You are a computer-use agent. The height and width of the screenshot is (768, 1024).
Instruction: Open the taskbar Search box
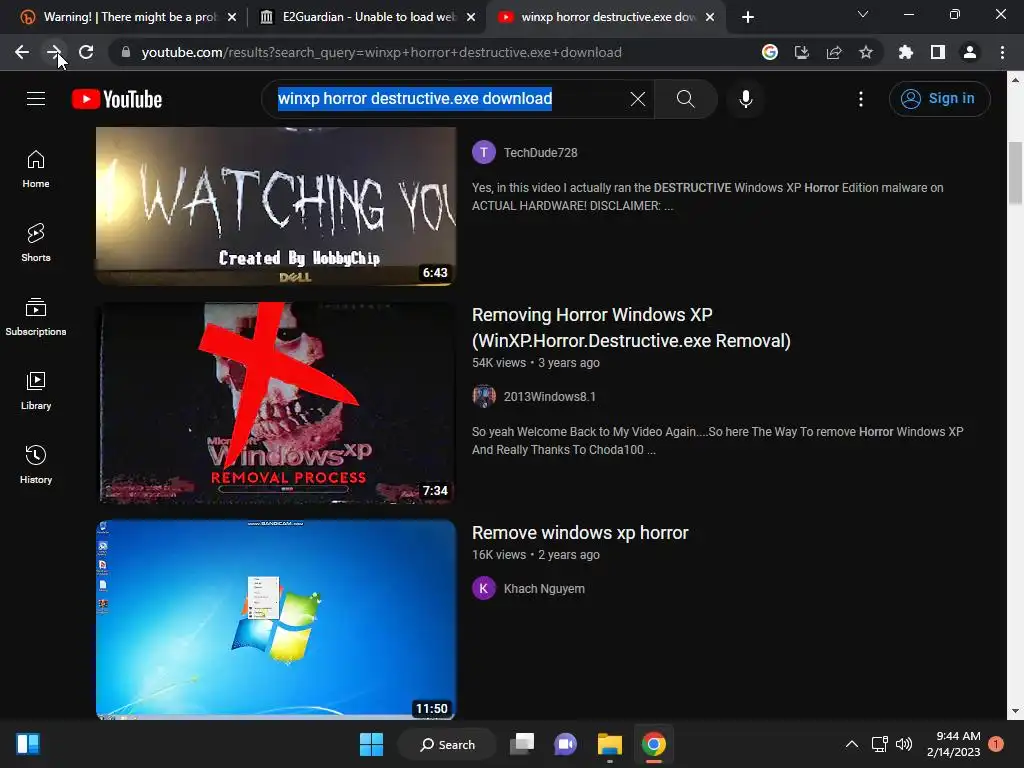click(x=447, y=744)
